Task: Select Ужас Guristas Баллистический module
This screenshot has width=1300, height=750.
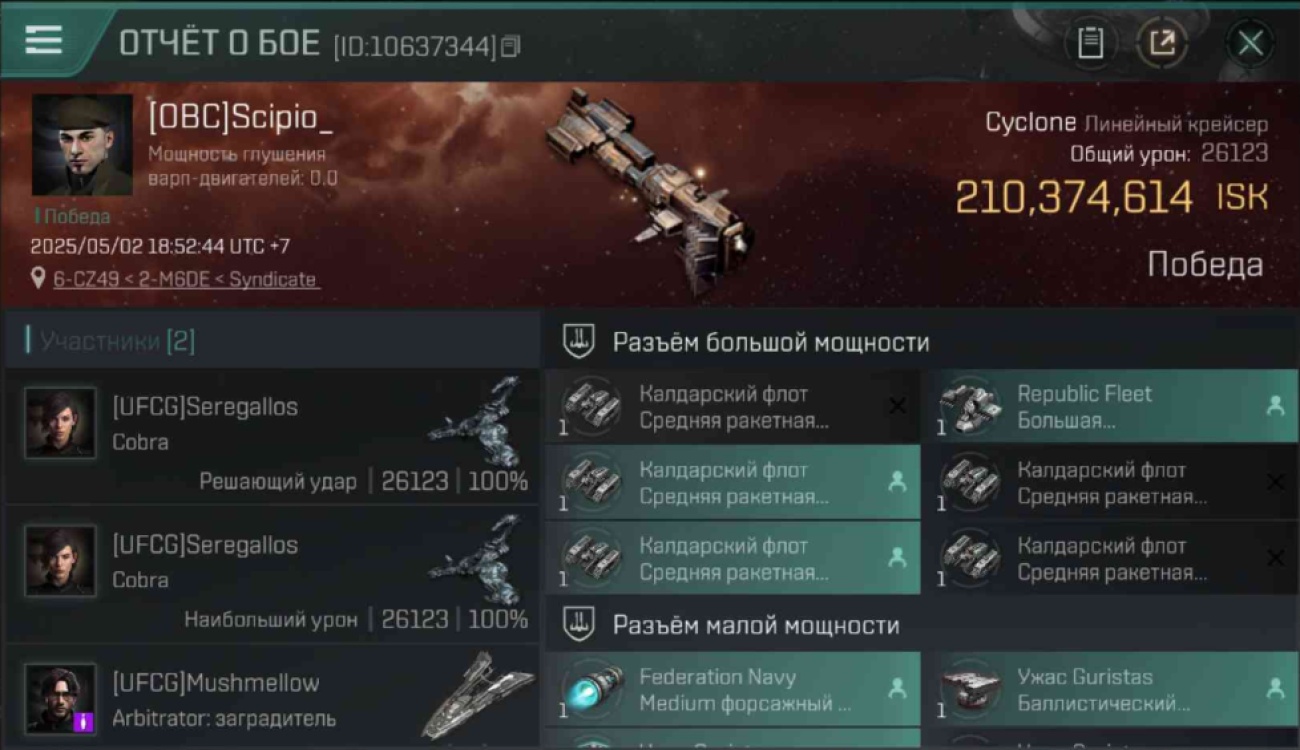Action: tap(1110, 690)
